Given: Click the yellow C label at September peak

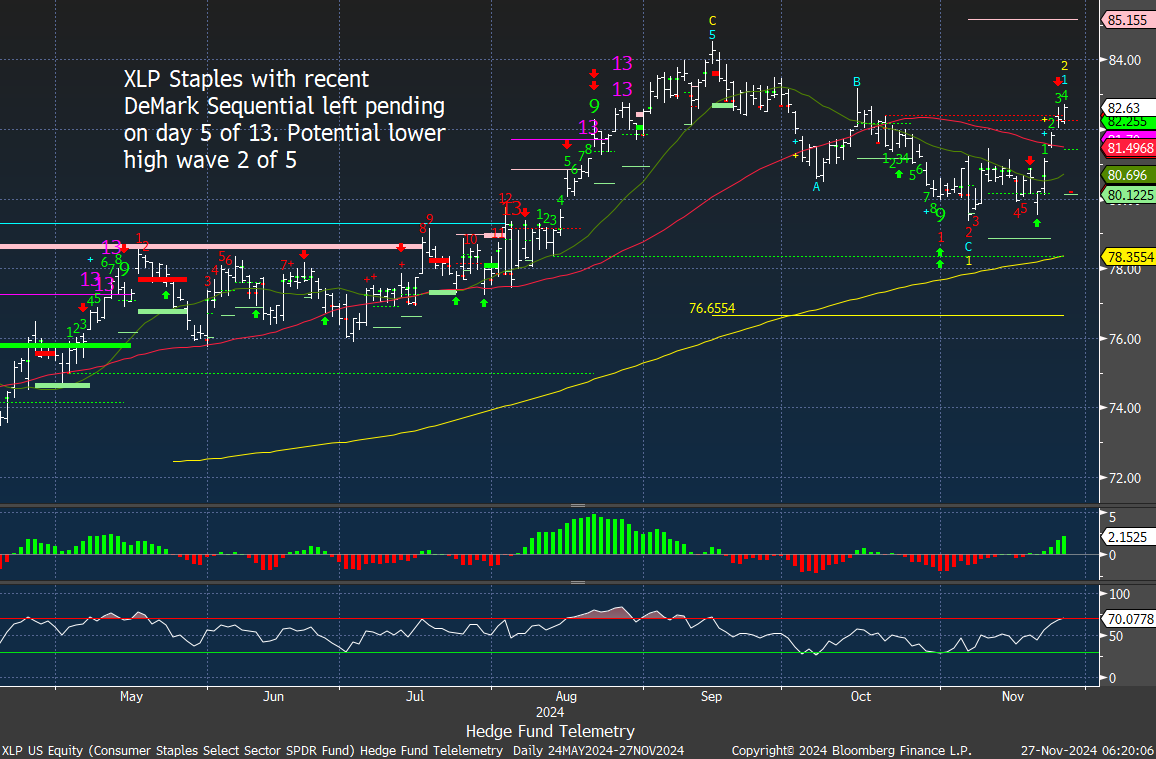Looking at the screenshot, I should point(712,20).
